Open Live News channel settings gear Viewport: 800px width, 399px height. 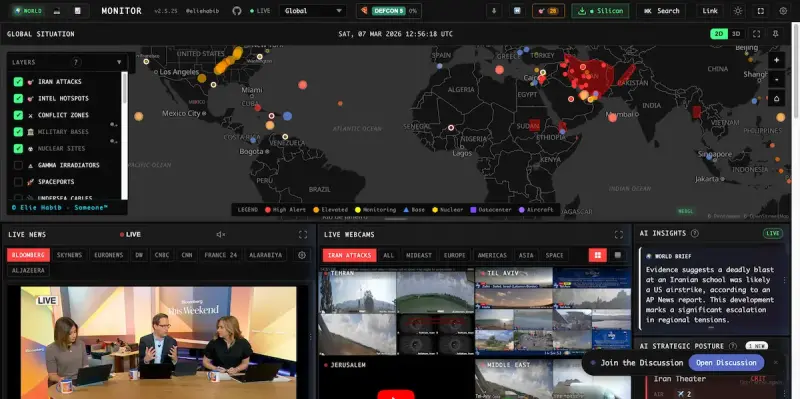click(302, 255)
